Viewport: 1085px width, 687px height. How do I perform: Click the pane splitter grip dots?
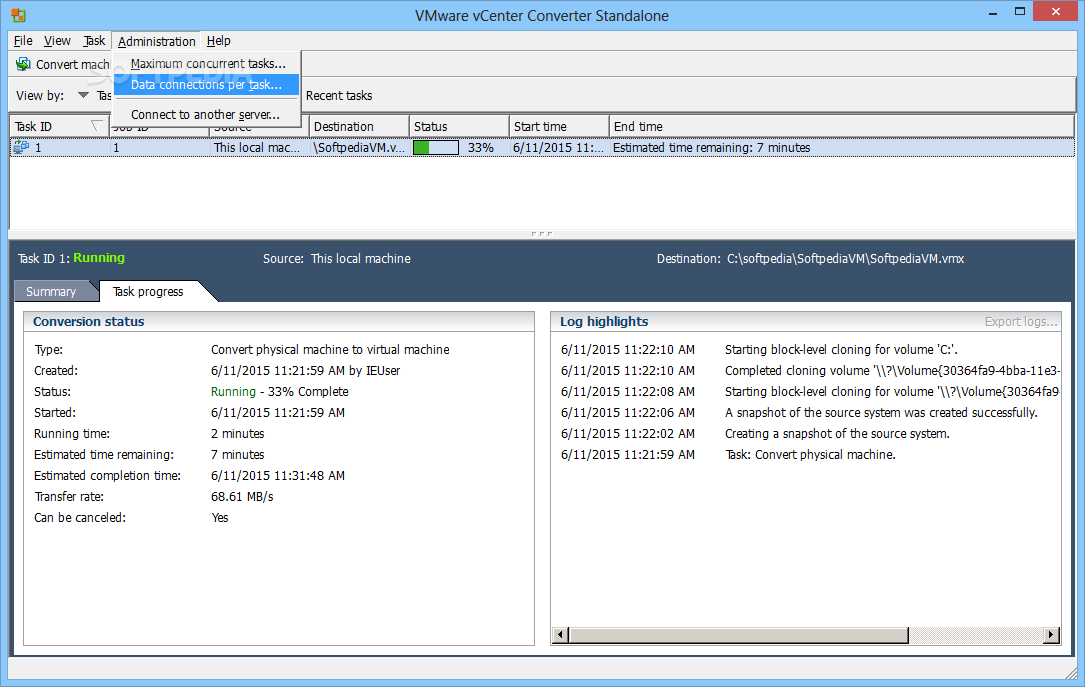(x=542, y=234)
